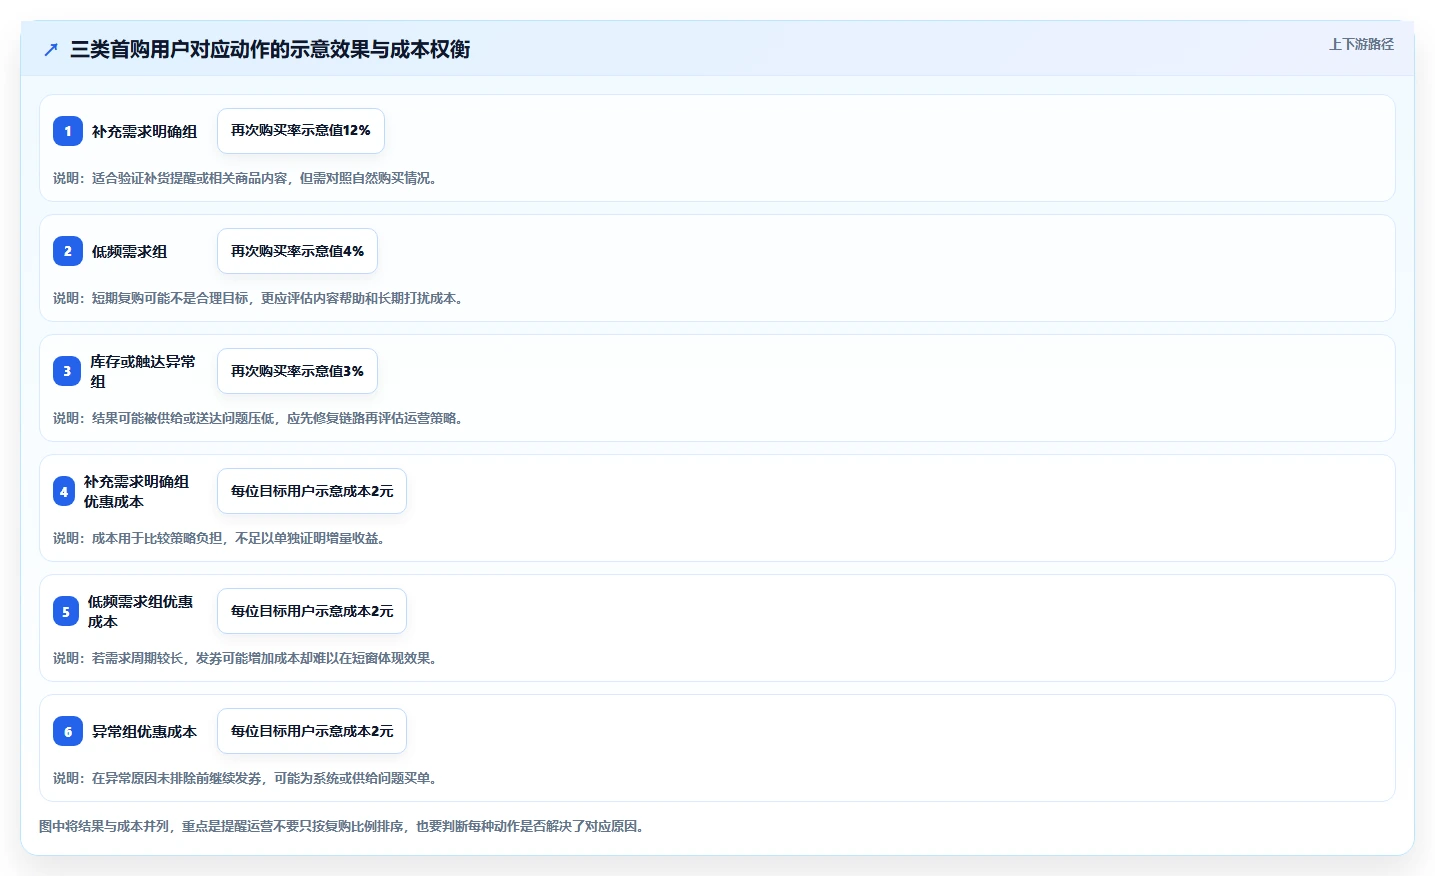Viewport: 1435px width, 876px height.
Task: Click the 上下游路径 label in header
Action: [x=1361, y=44]
